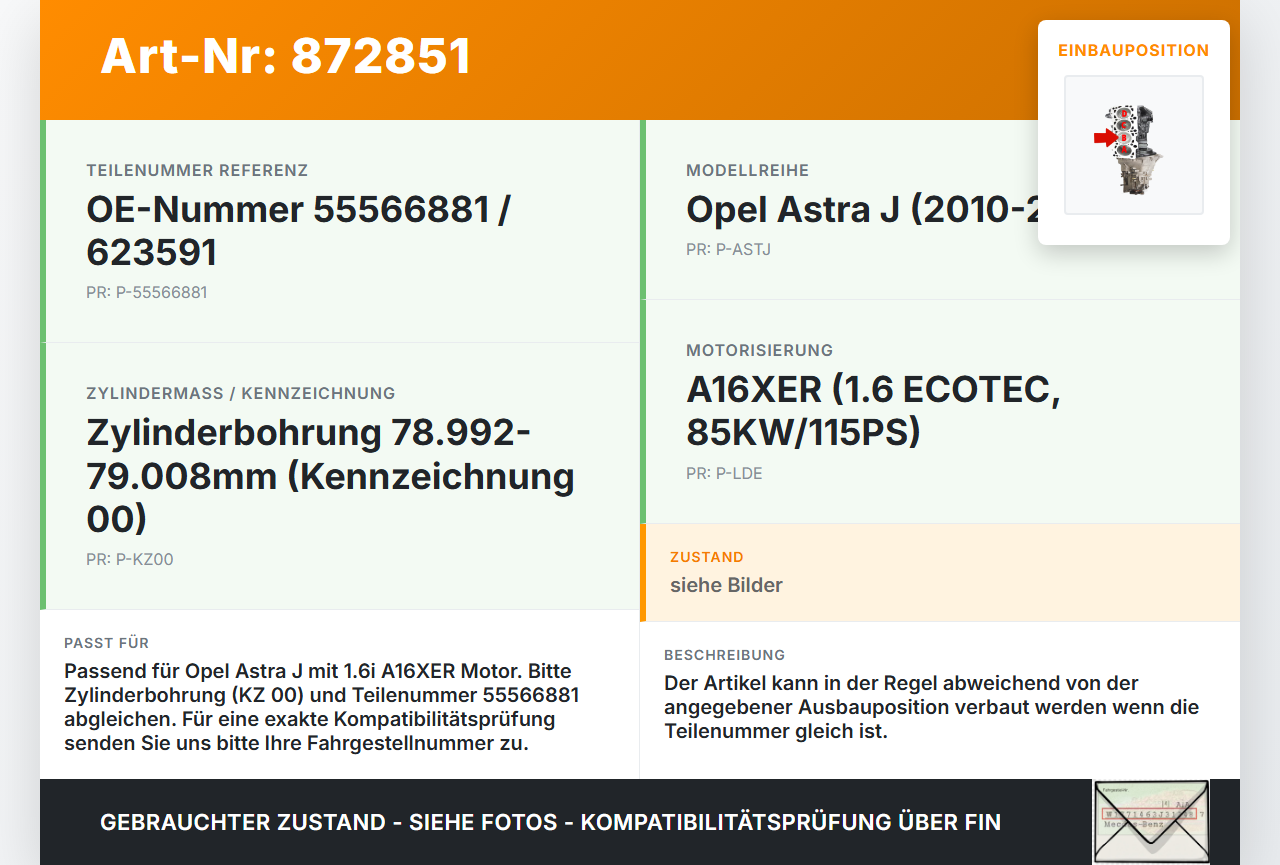Click the 'EINBAUPOSITION' card title

(x=1134, y=50)
